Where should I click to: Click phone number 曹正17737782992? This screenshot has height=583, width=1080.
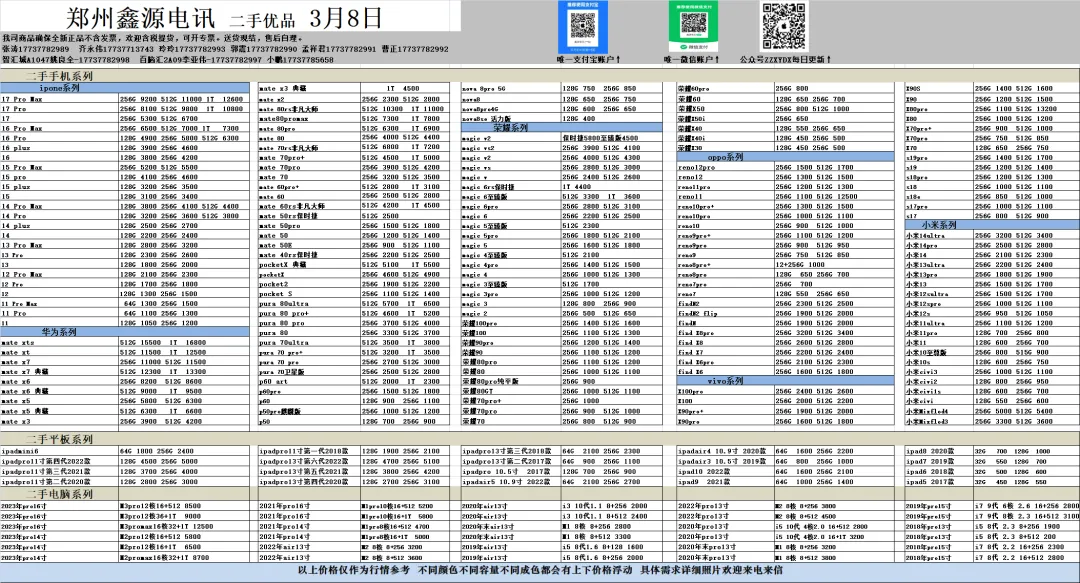click(415, 50)
